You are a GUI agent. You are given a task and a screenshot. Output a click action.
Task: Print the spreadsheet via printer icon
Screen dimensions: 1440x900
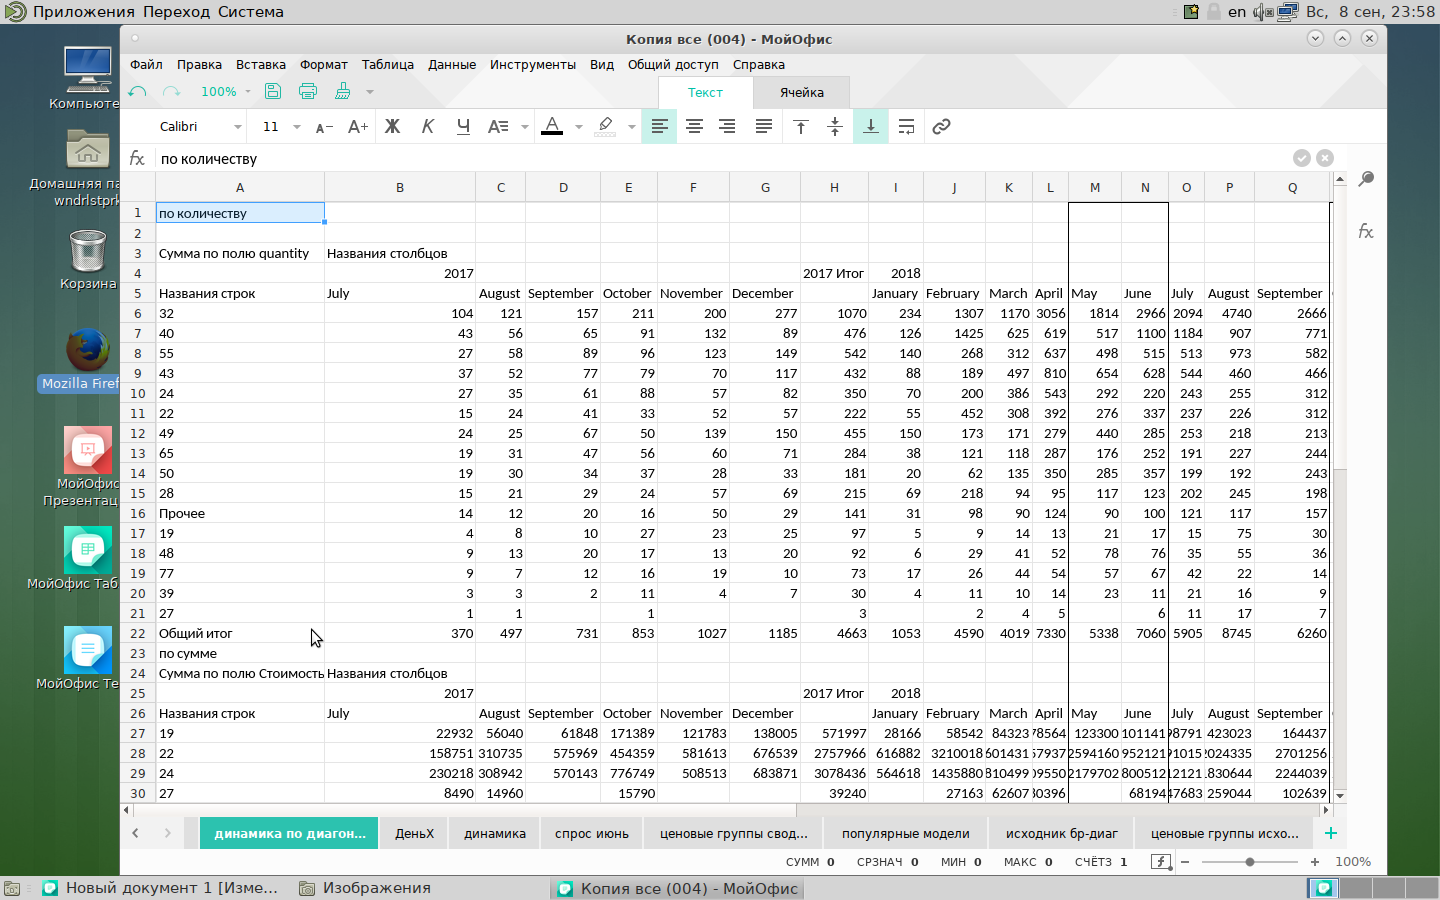(x=308, y=92)
